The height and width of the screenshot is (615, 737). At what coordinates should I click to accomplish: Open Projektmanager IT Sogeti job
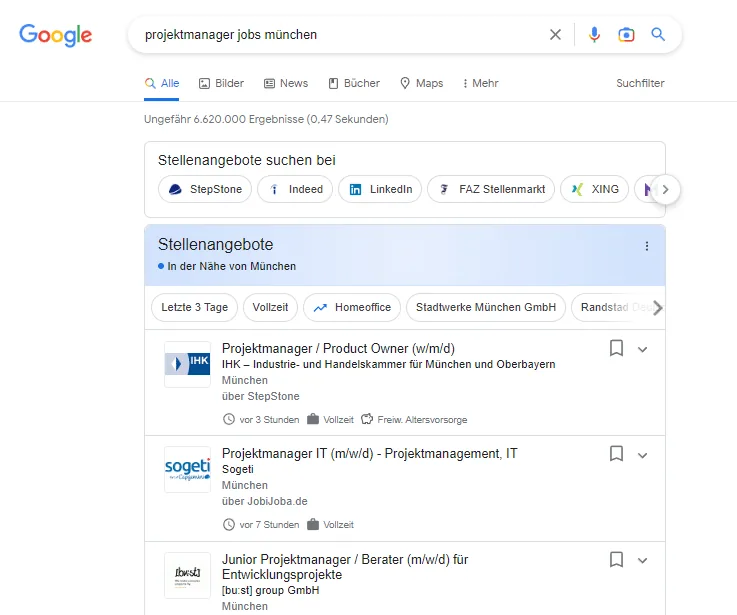[x=369, y=453]
